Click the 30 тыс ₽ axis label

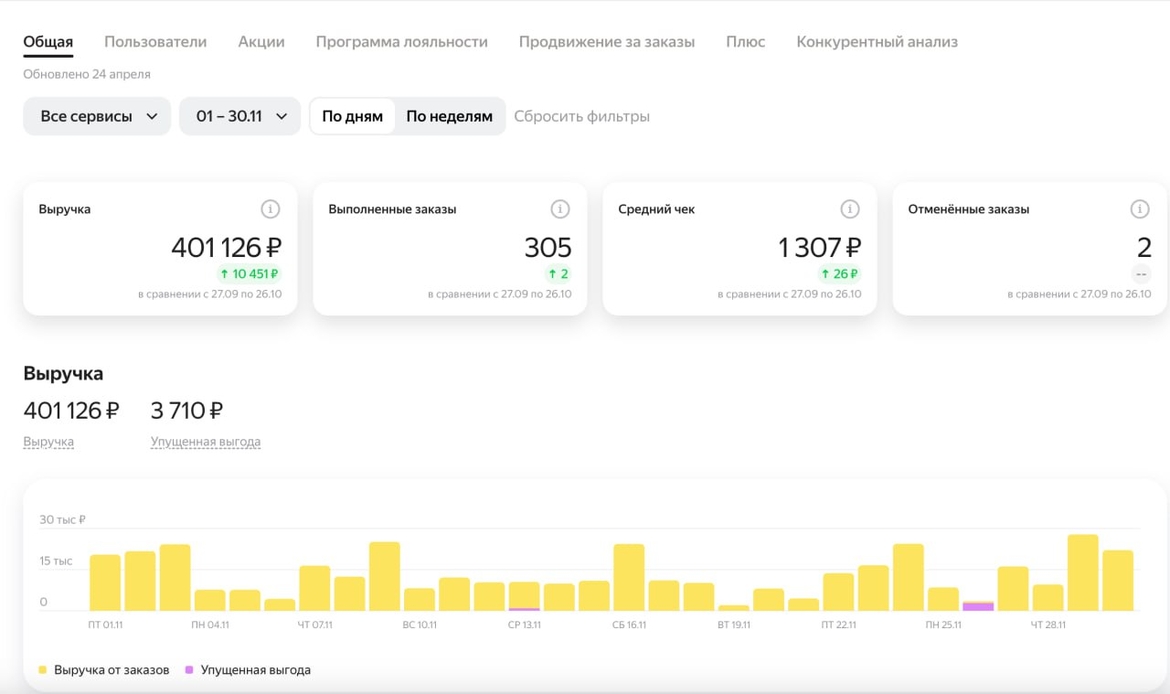pos(63,519)
